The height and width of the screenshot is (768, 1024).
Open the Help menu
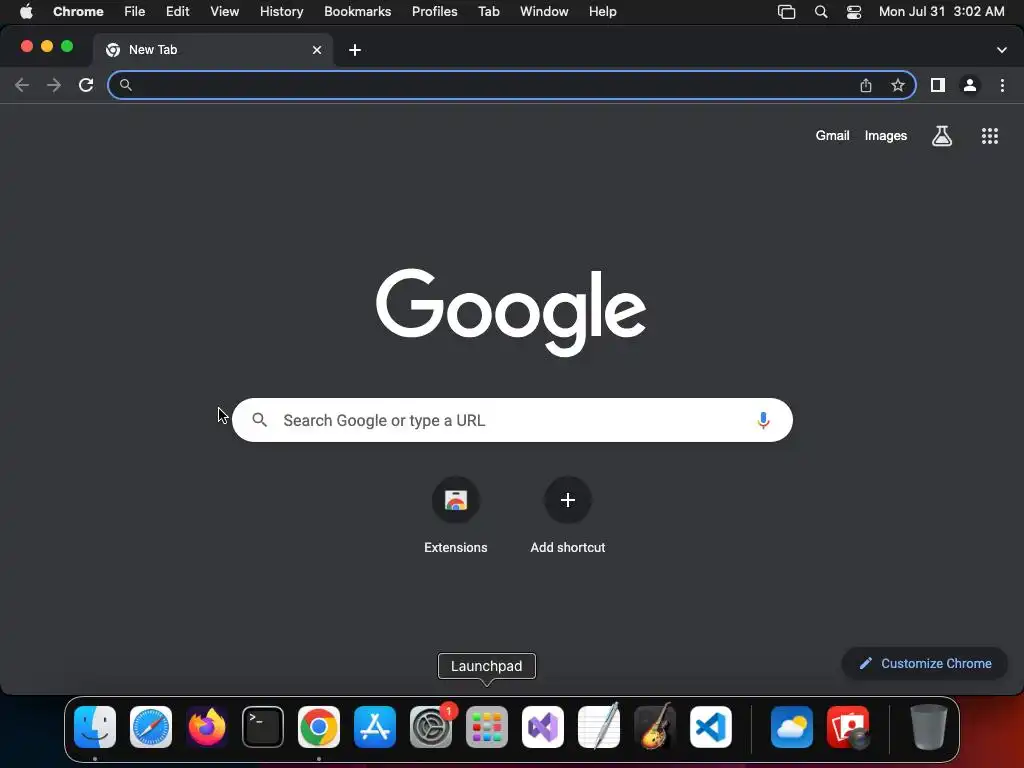click(x=602, y=12)
